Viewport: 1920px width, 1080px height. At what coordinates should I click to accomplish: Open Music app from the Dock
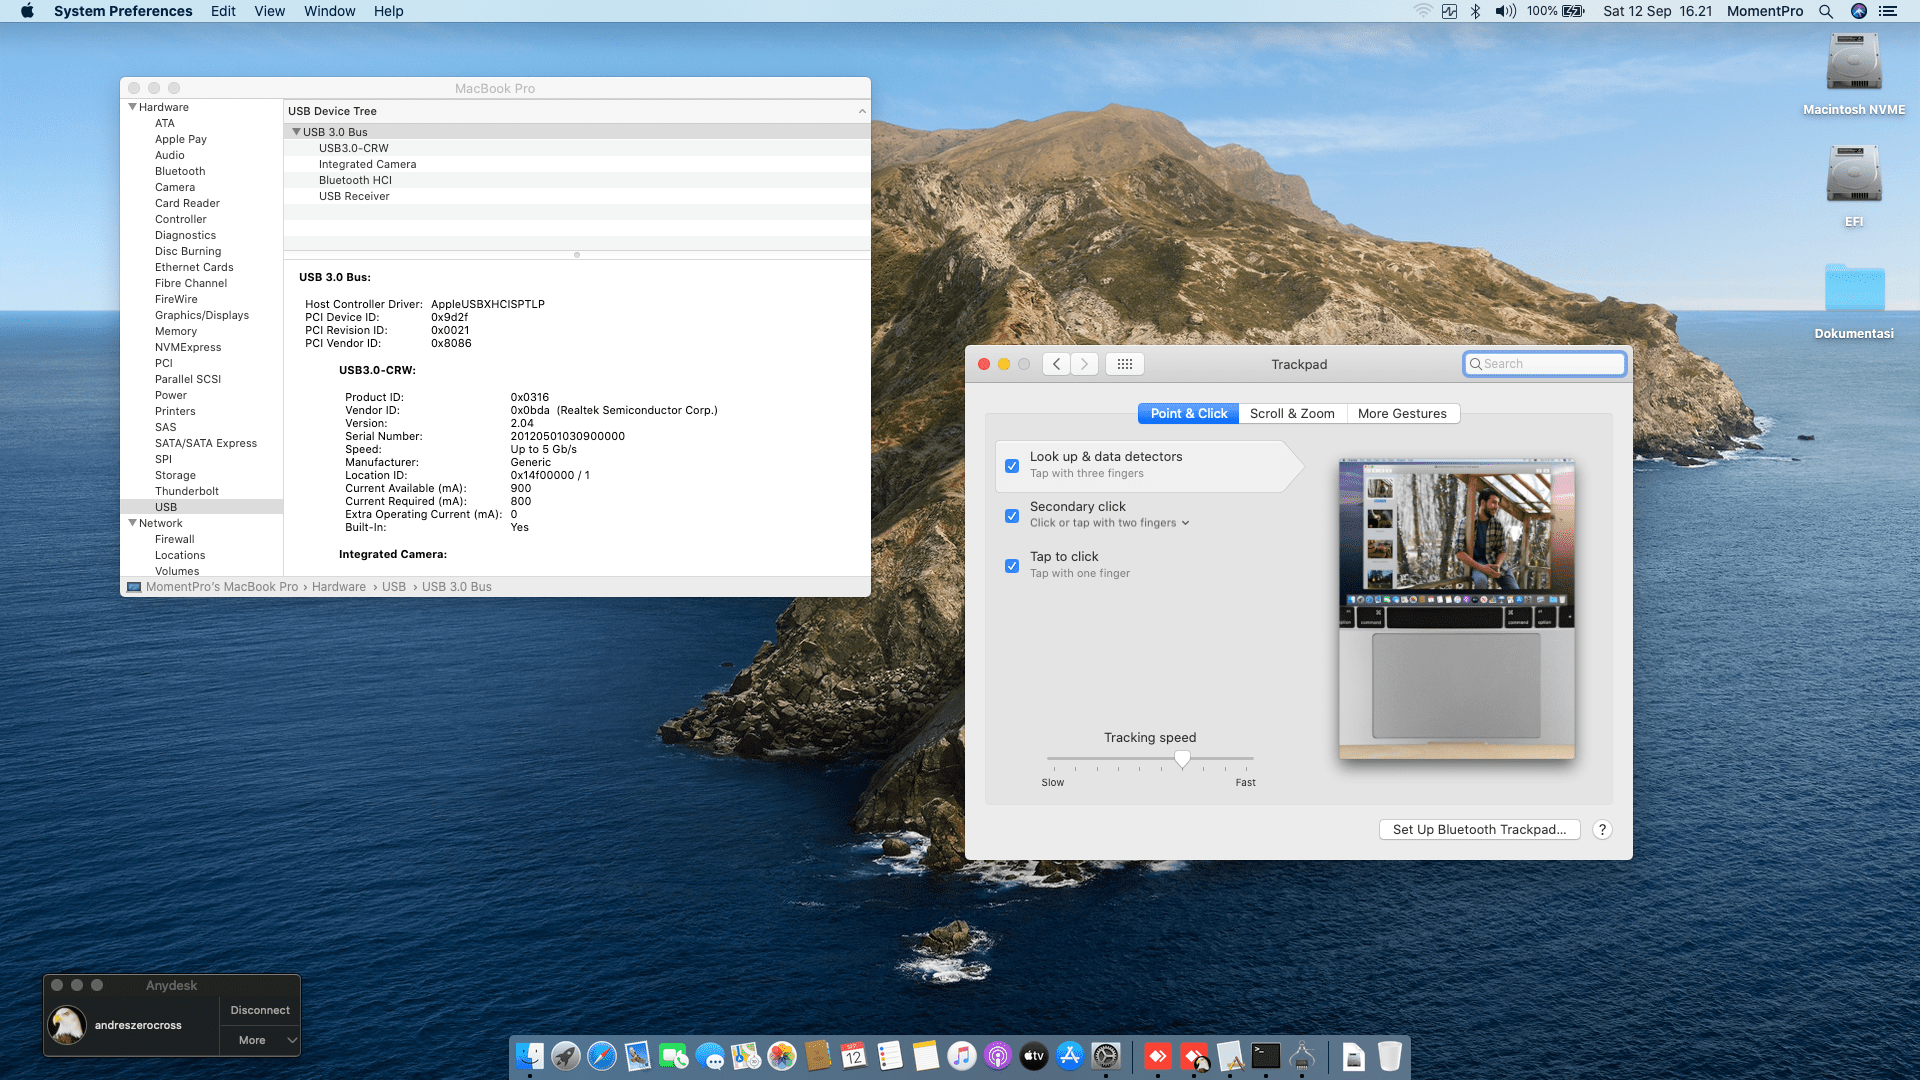point(962,1056)
